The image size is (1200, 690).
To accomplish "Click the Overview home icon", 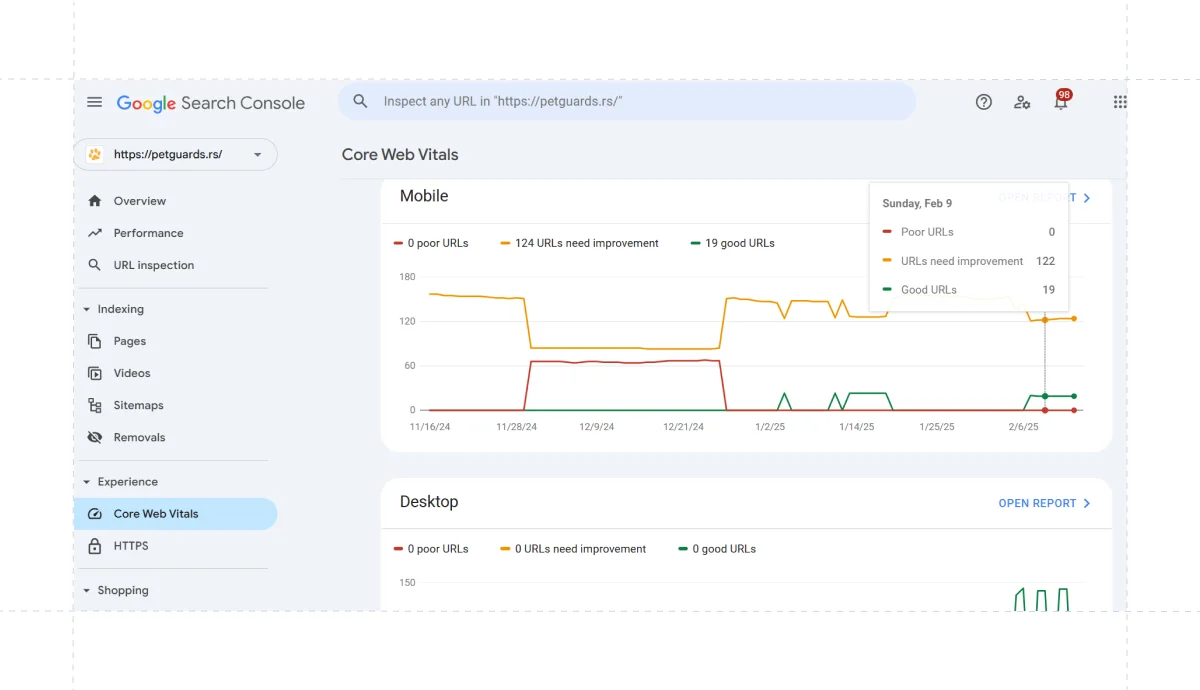I will 95,201.
